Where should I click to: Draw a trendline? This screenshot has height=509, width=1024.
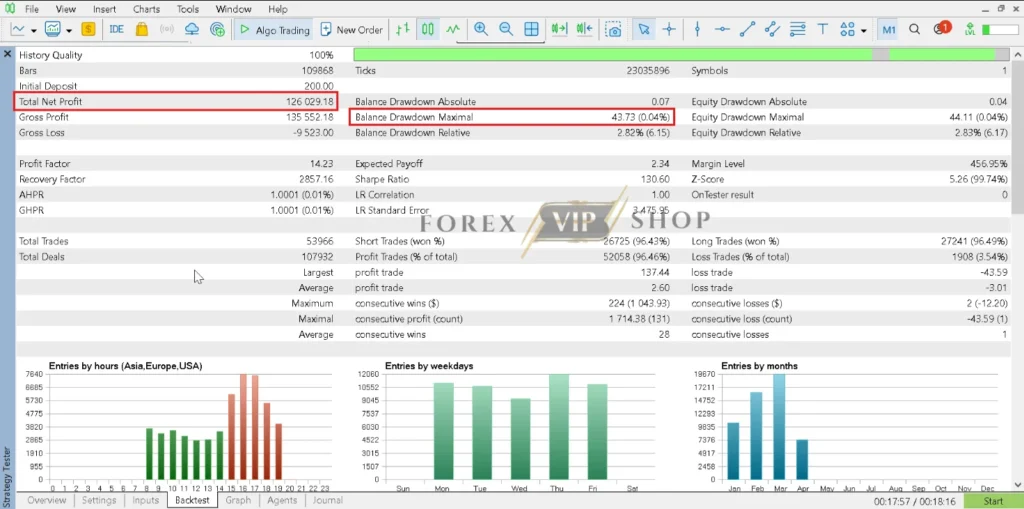pos(747,29)
